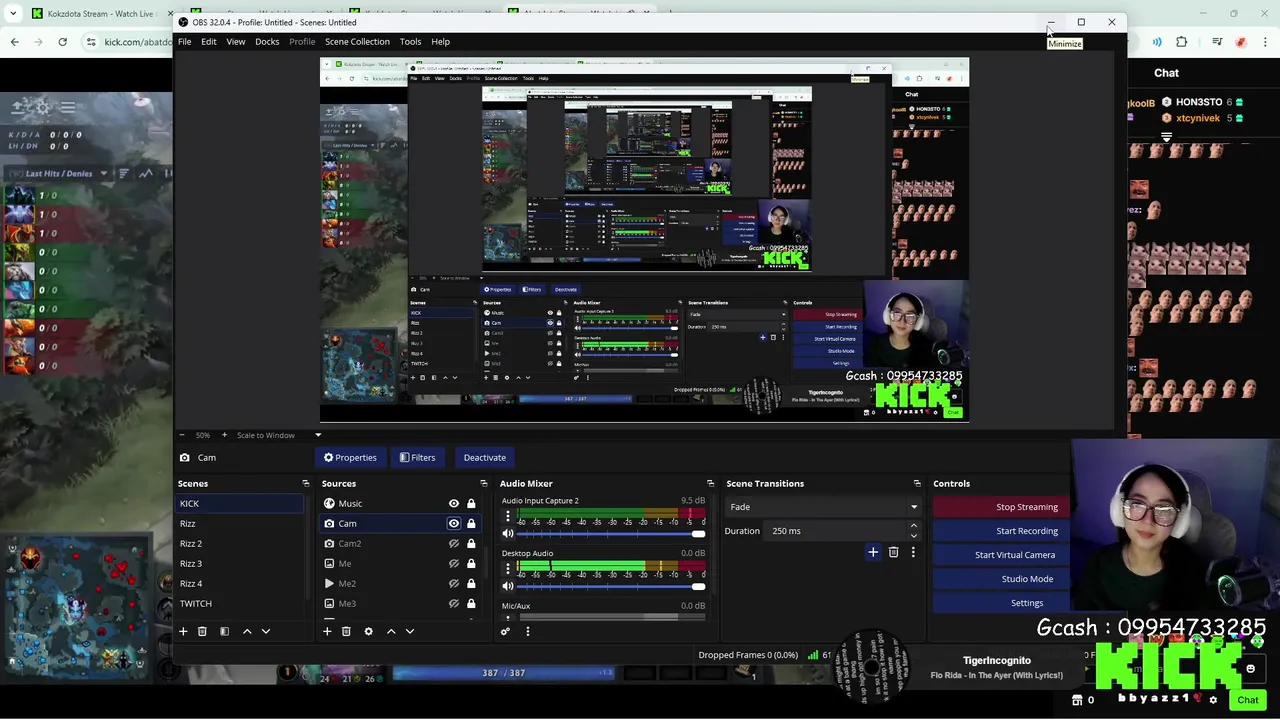This screenshot has height=720, width=1280.
Task: Increase Duration with stepper up arrow
Action: pyautogui.click(x=914, y=527)
